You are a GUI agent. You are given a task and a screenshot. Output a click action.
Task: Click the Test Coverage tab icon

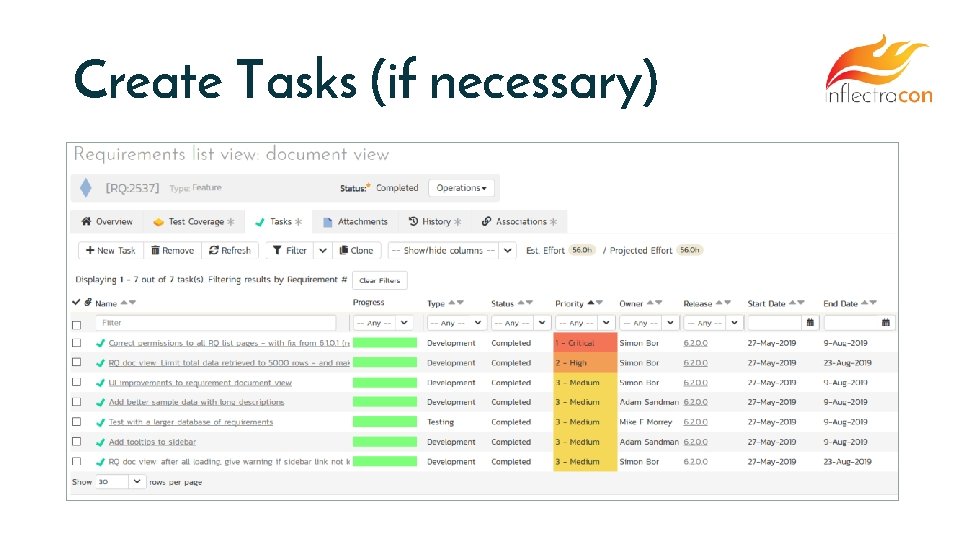159,222
